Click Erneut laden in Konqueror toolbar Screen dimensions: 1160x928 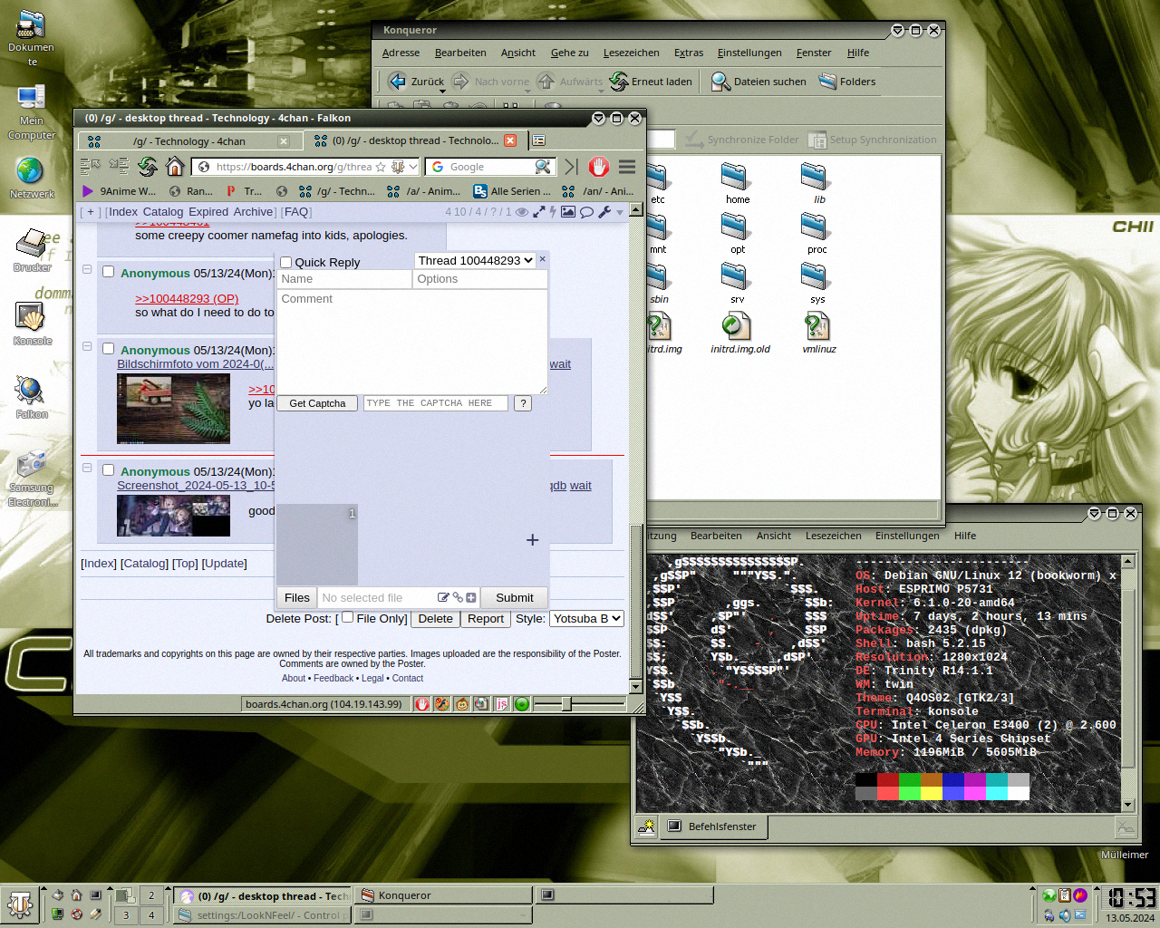coord(651,81)
